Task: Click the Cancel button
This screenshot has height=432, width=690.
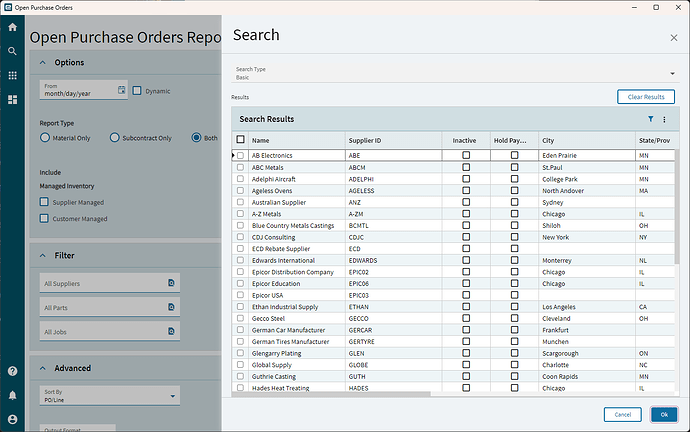Action: click(623, 414)
